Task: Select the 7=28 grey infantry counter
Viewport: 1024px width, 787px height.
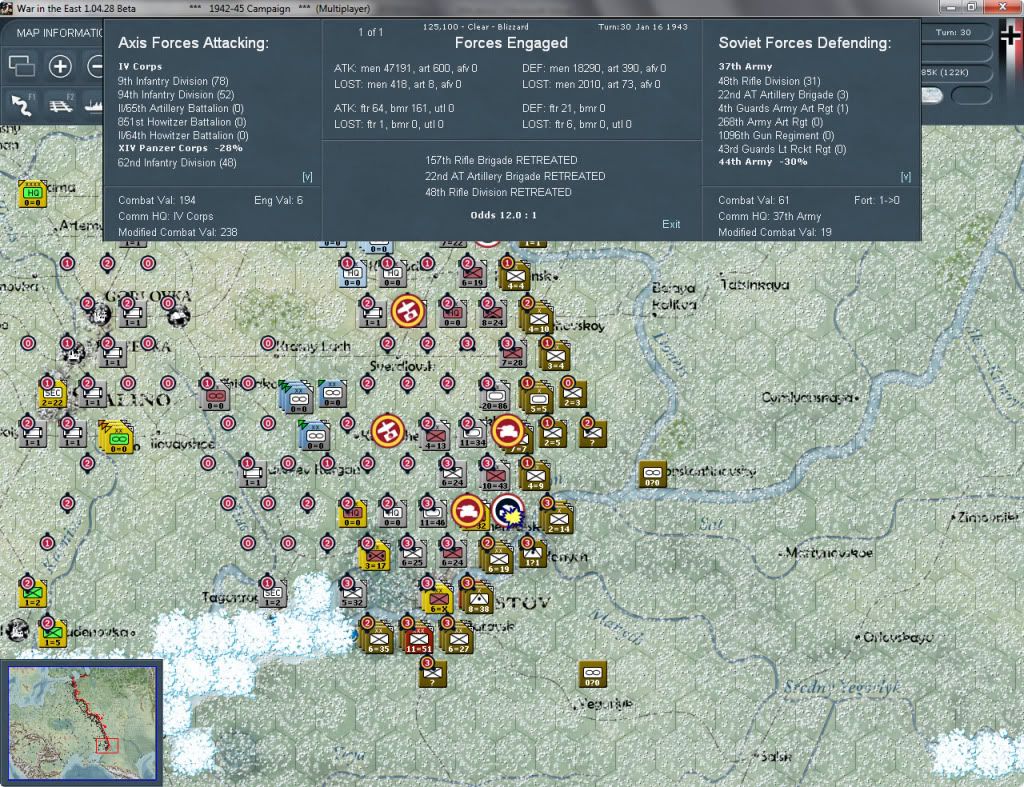Action: click(x=513, y=354)
